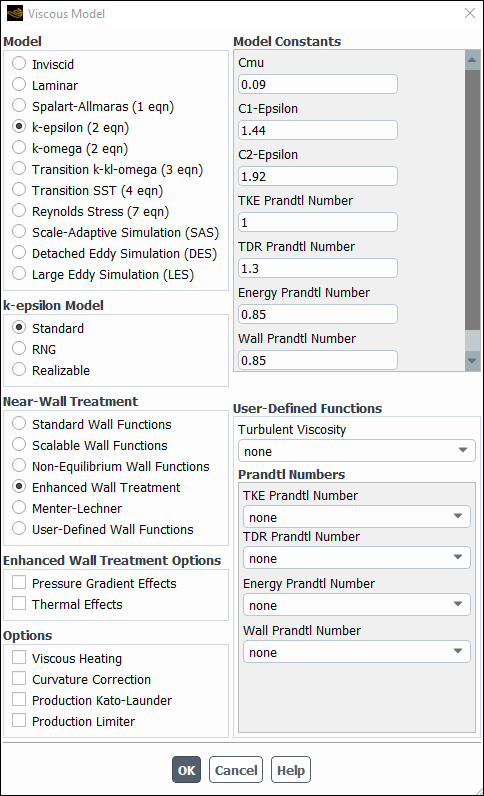Screen dimensions: 484x796
Task: Select Standard Wall Functions
Action: click(x=19, y=423)
